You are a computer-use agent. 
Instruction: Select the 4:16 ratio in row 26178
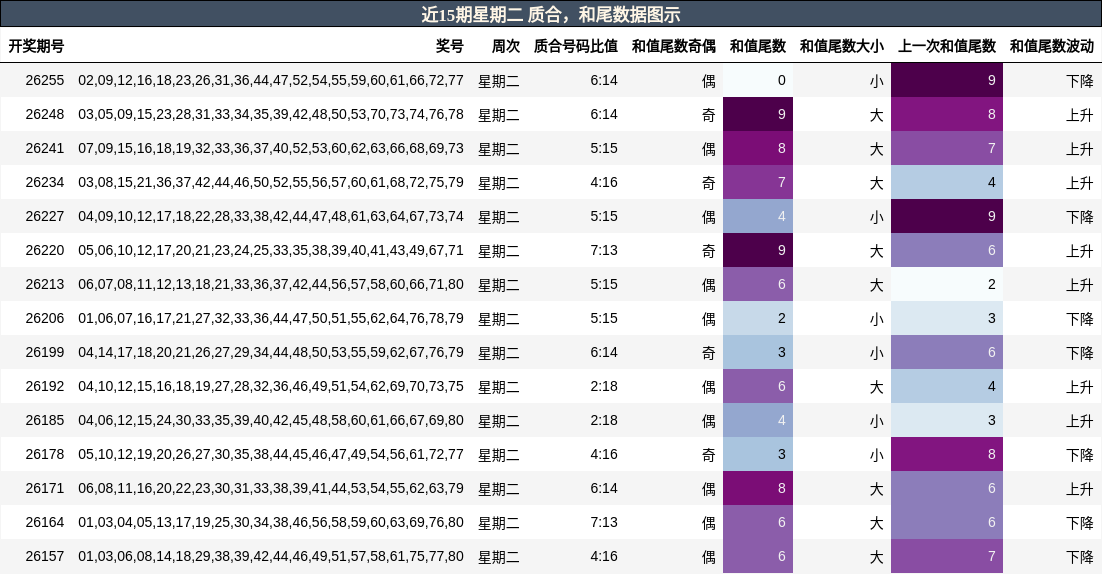pos(604,455)
